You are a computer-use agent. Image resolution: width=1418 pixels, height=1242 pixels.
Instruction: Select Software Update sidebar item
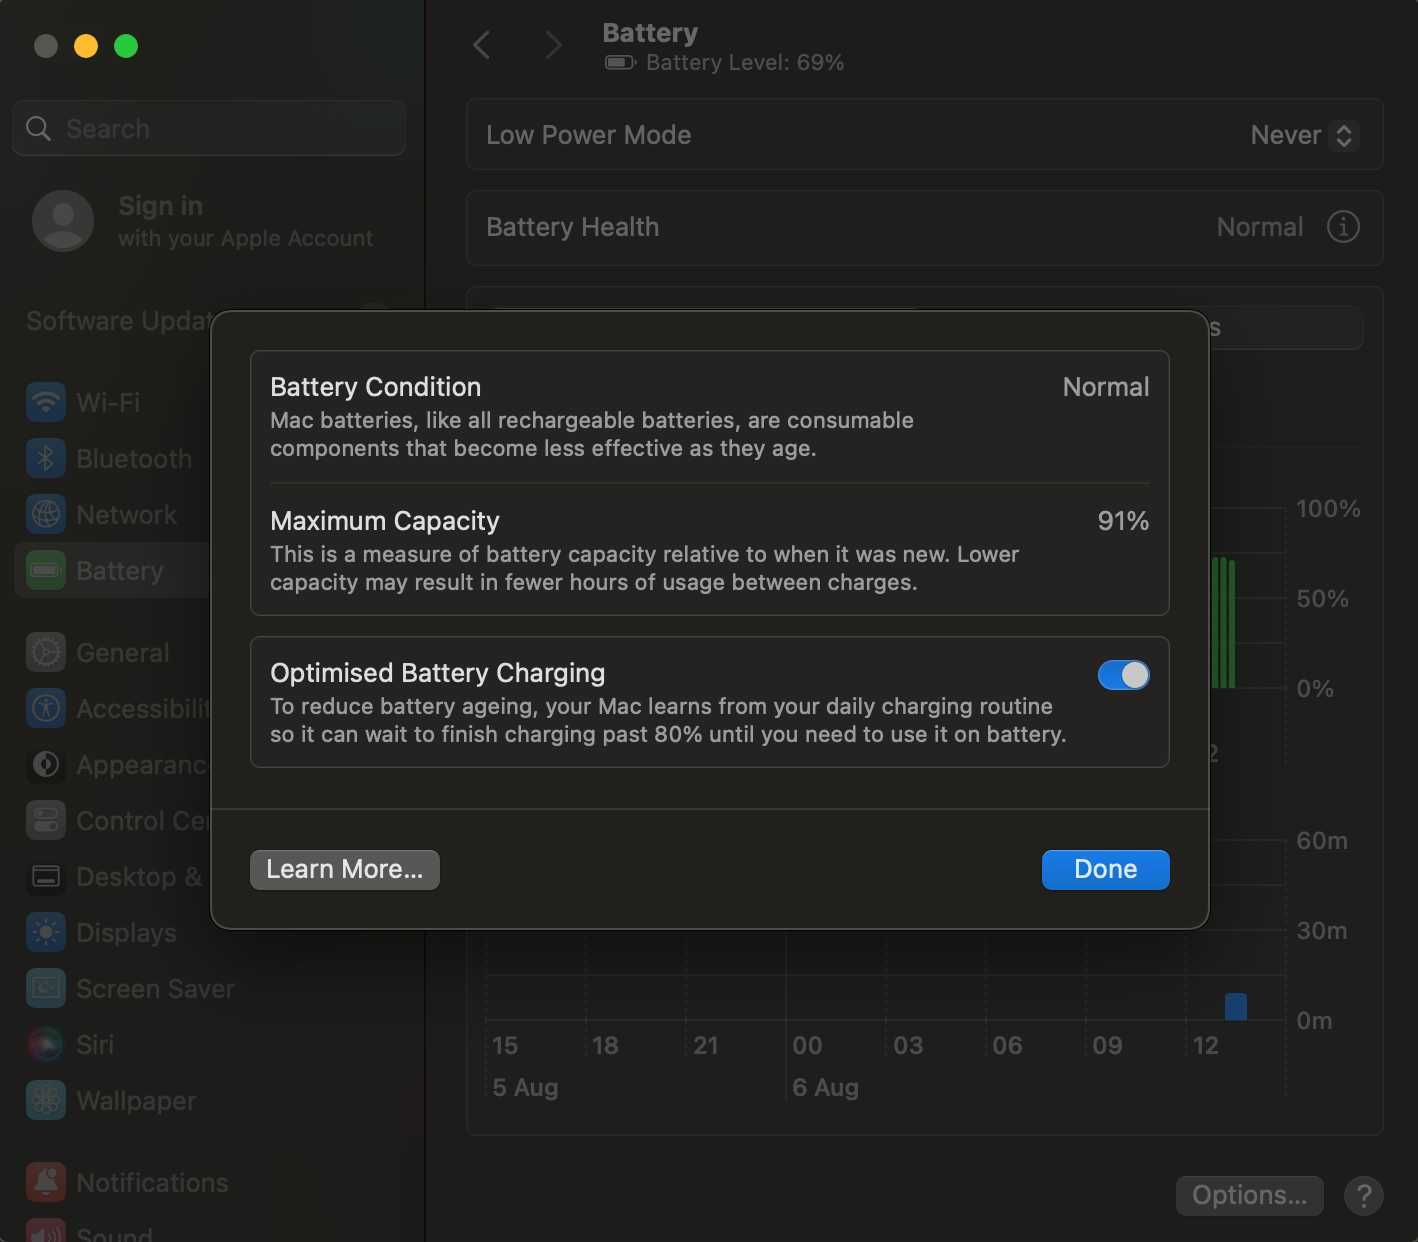(118, 321)
